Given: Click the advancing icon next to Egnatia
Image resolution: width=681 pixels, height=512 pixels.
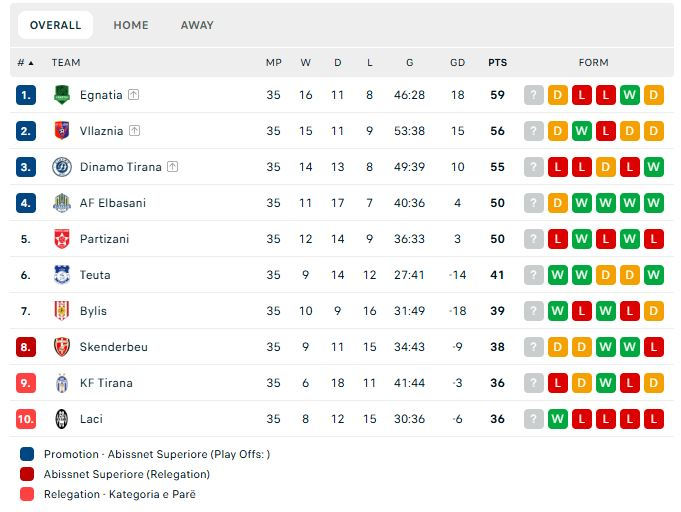Looking at the screenshot, I should [x=134, y=95].
